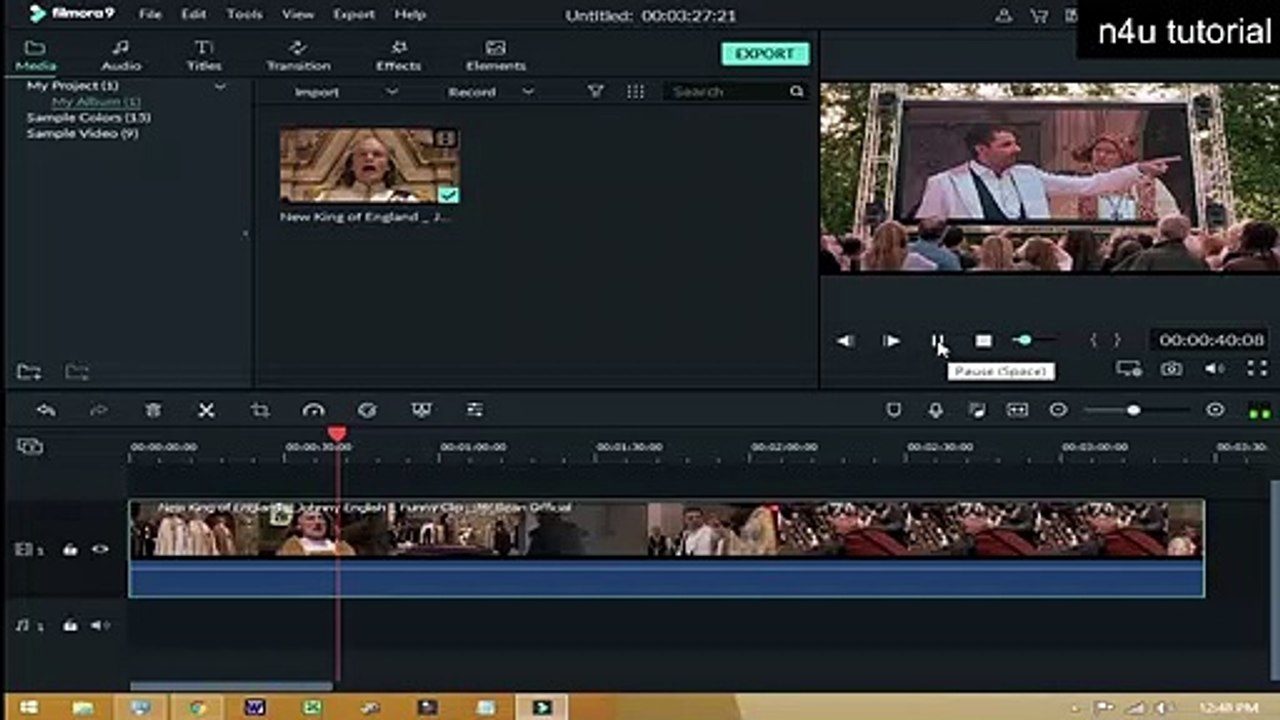This screenshot has width=1280, height=720.
Task: Open the Audio Mixer icon
Action: [x=976, y=410]
